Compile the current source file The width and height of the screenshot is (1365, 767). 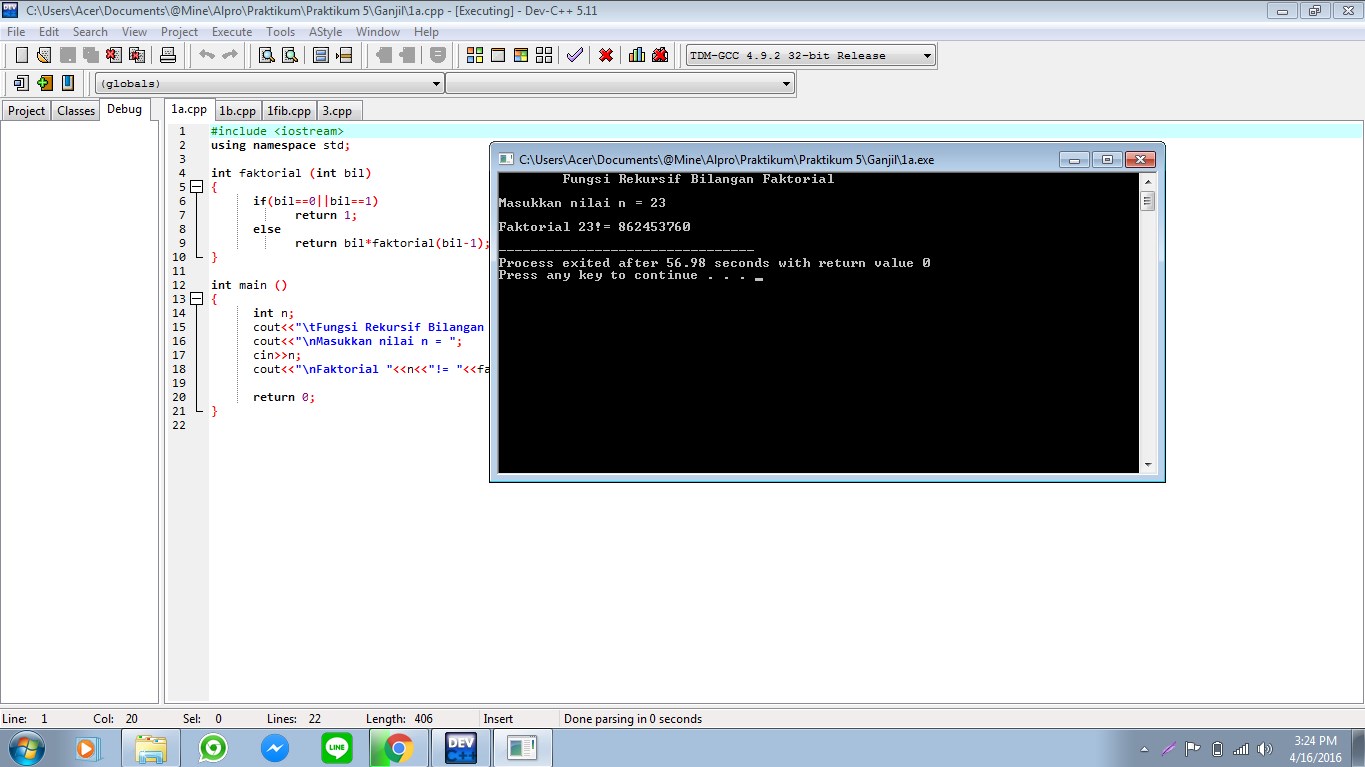[x=474, y=55]
